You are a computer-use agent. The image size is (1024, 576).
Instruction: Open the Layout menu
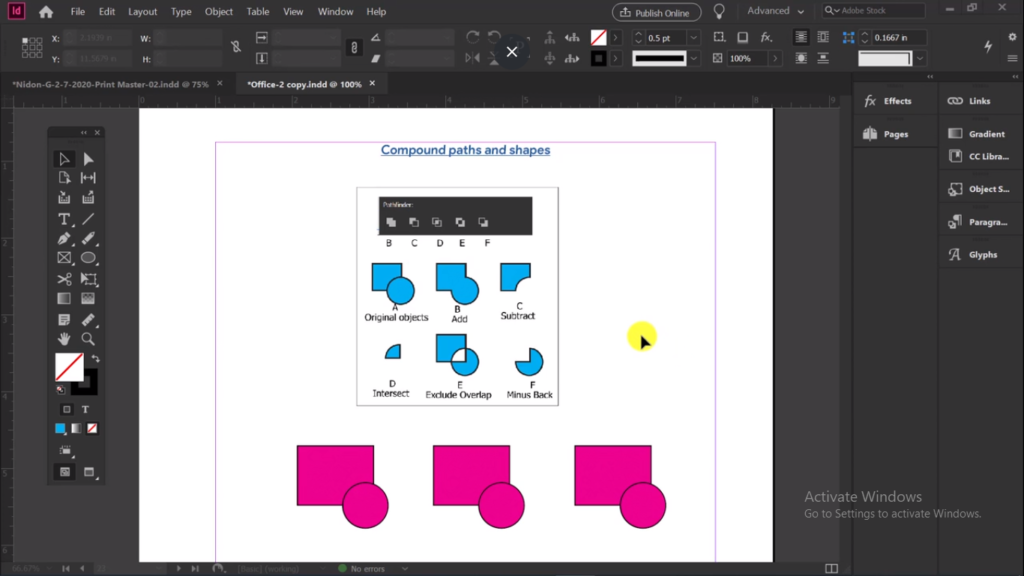142,12
